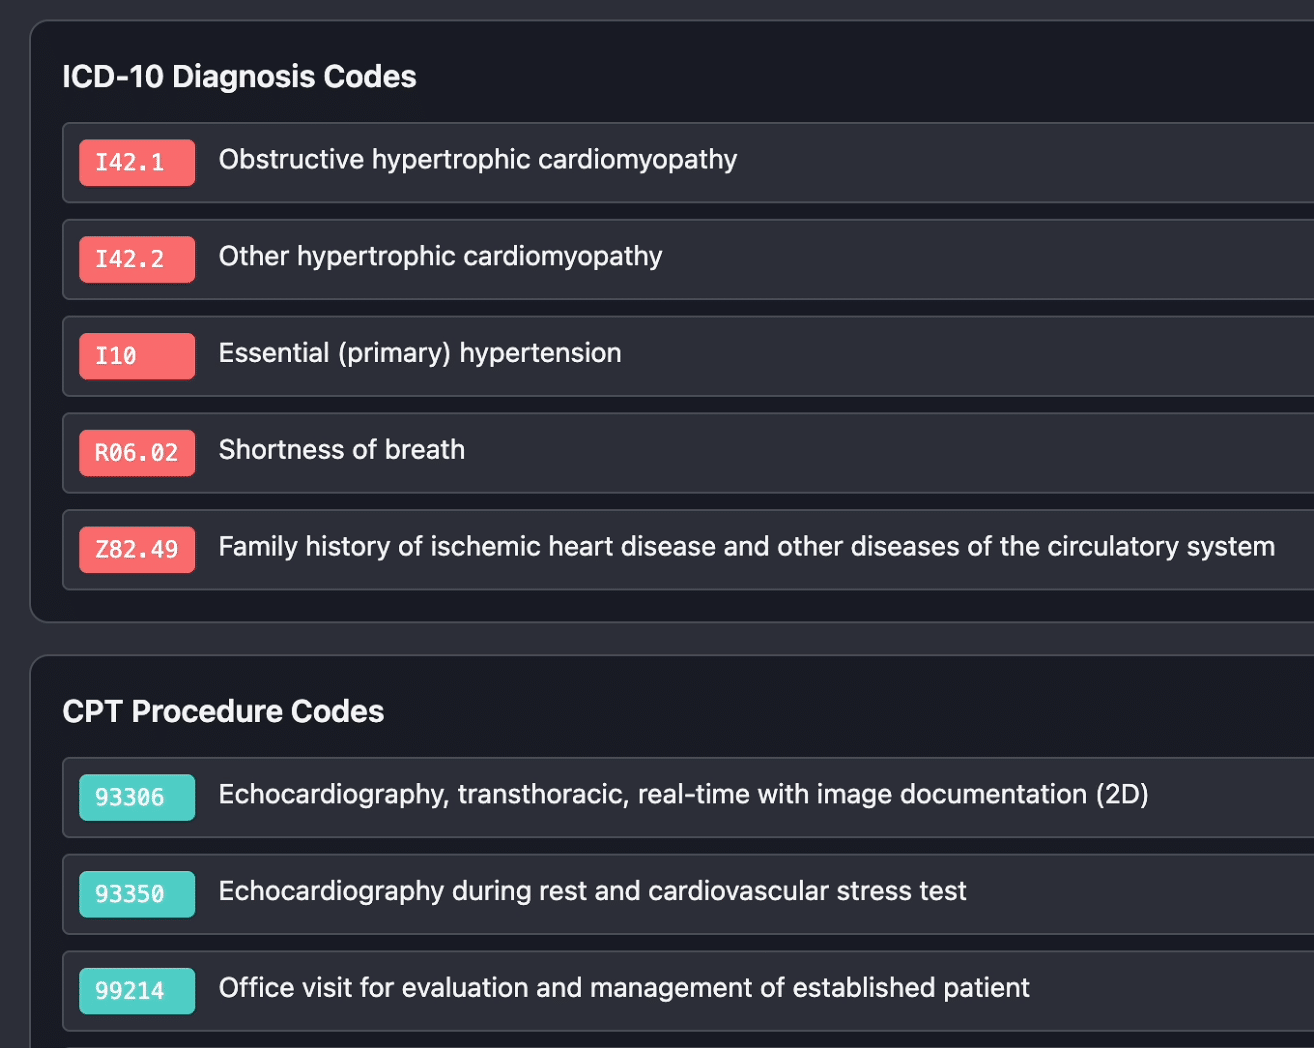
Task: Click the Essential (primary) hypertension description
Action: pyautogui.click(x=420, y=353)
